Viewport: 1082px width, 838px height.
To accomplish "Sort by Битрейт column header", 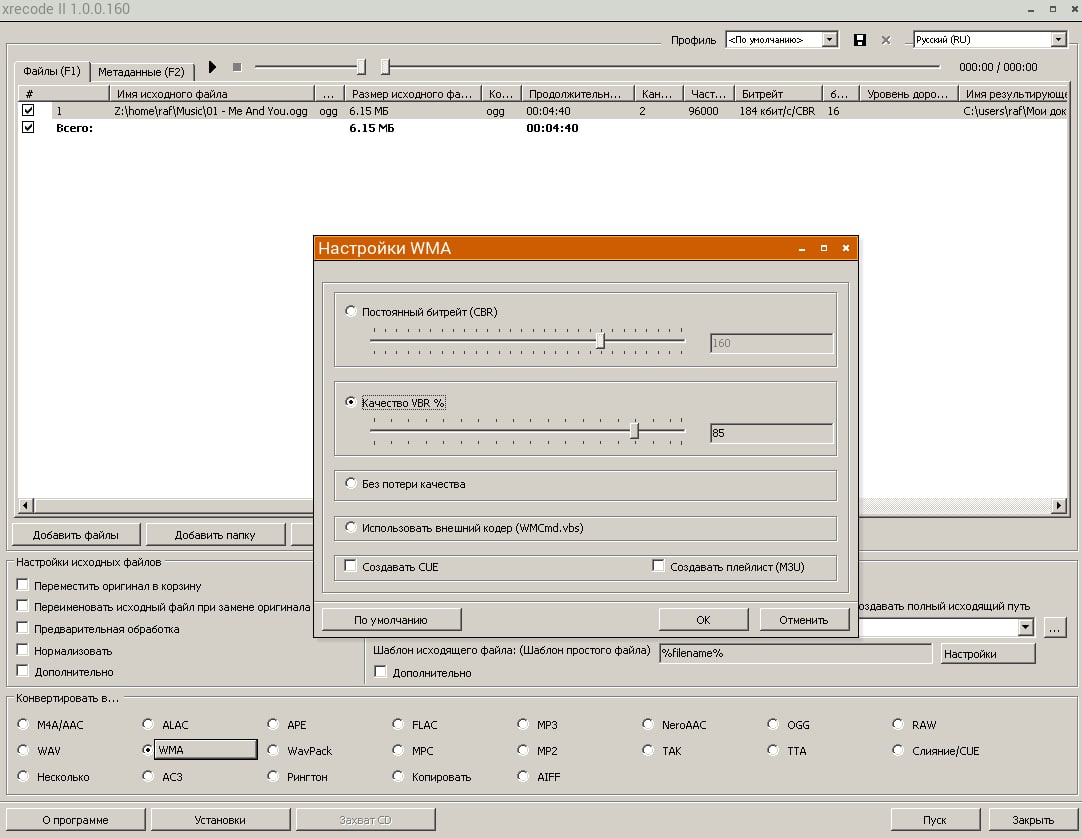I will [x=778, y=94].
